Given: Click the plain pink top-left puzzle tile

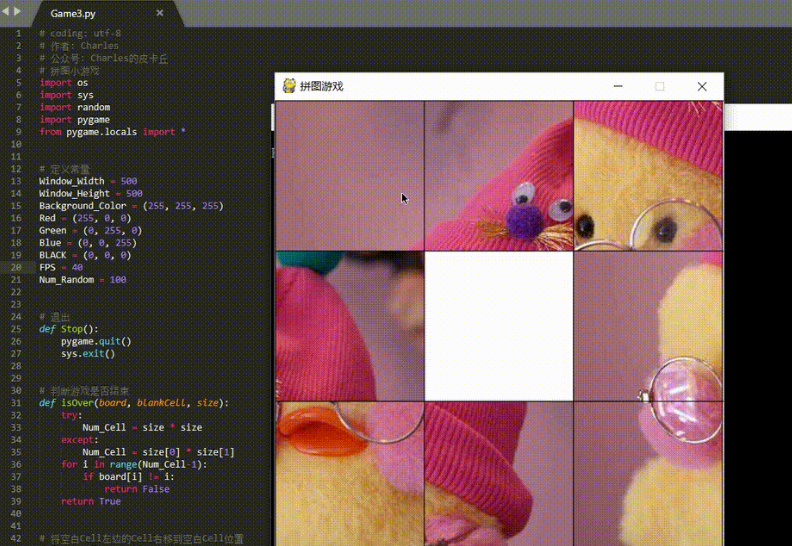Looking at the screenshot, I should click(350, 176).
